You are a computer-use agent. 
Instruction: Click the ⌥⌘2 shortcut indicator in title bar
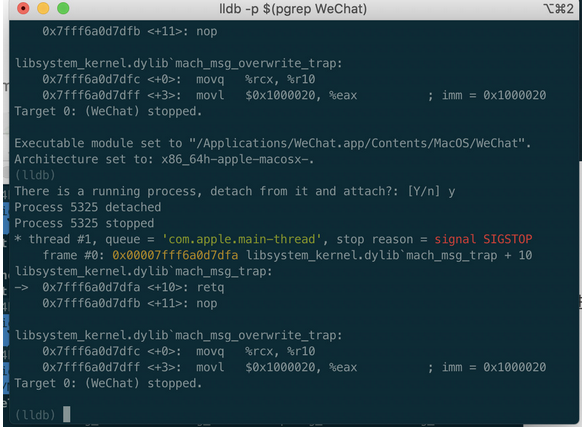(558, 9)
